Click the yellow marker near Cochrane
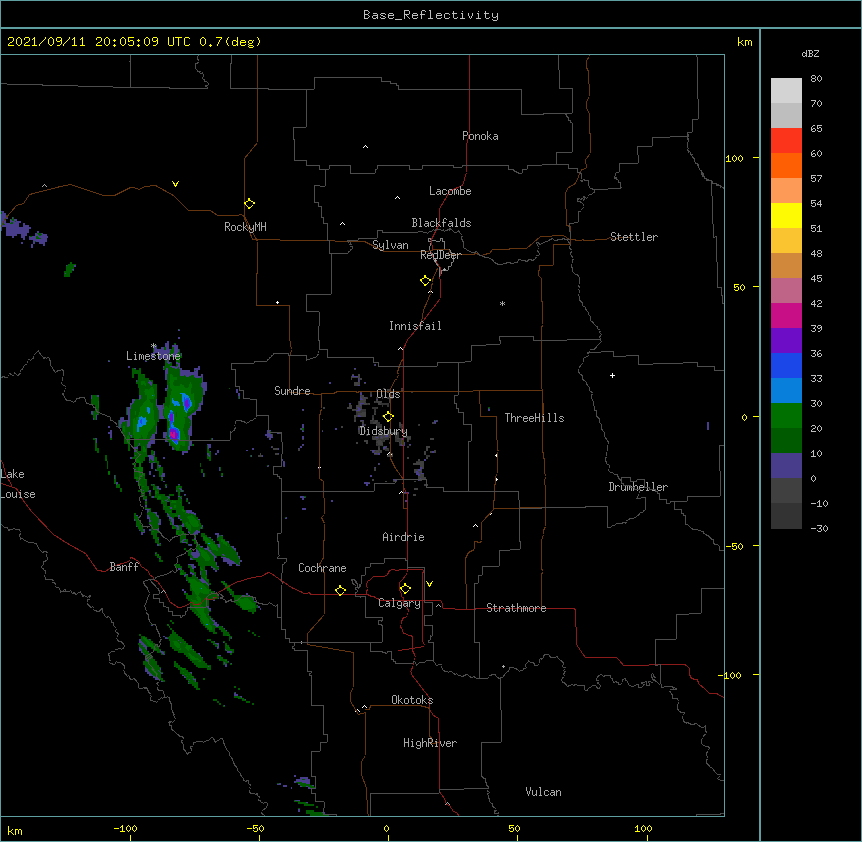 pyautogui.click(x=340, y=590)
